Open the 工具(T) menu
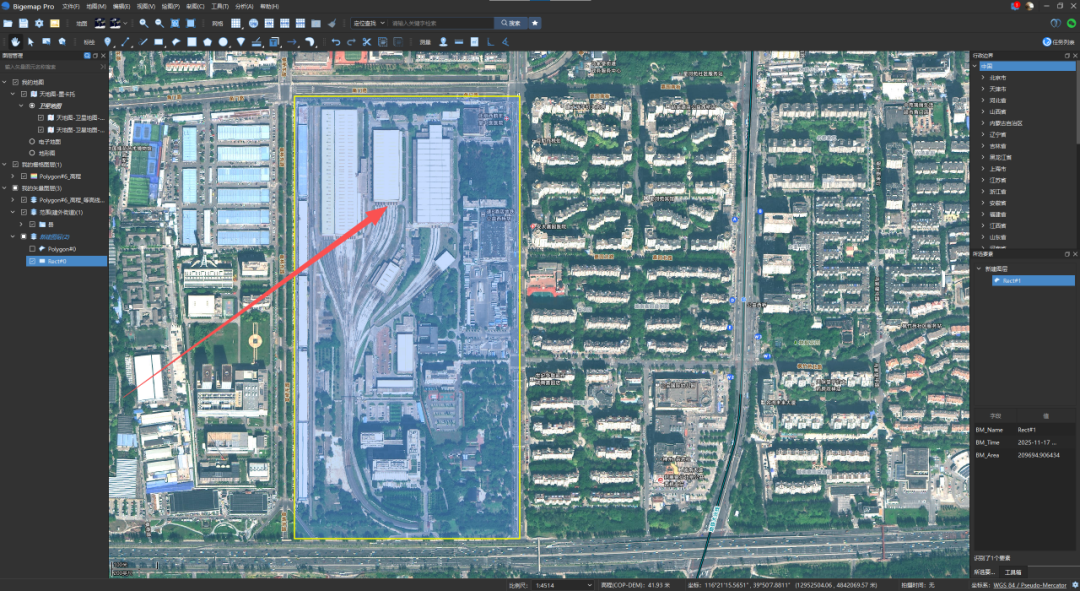Viewport: 1080px width, 591px height. click(x=220, y=6)
